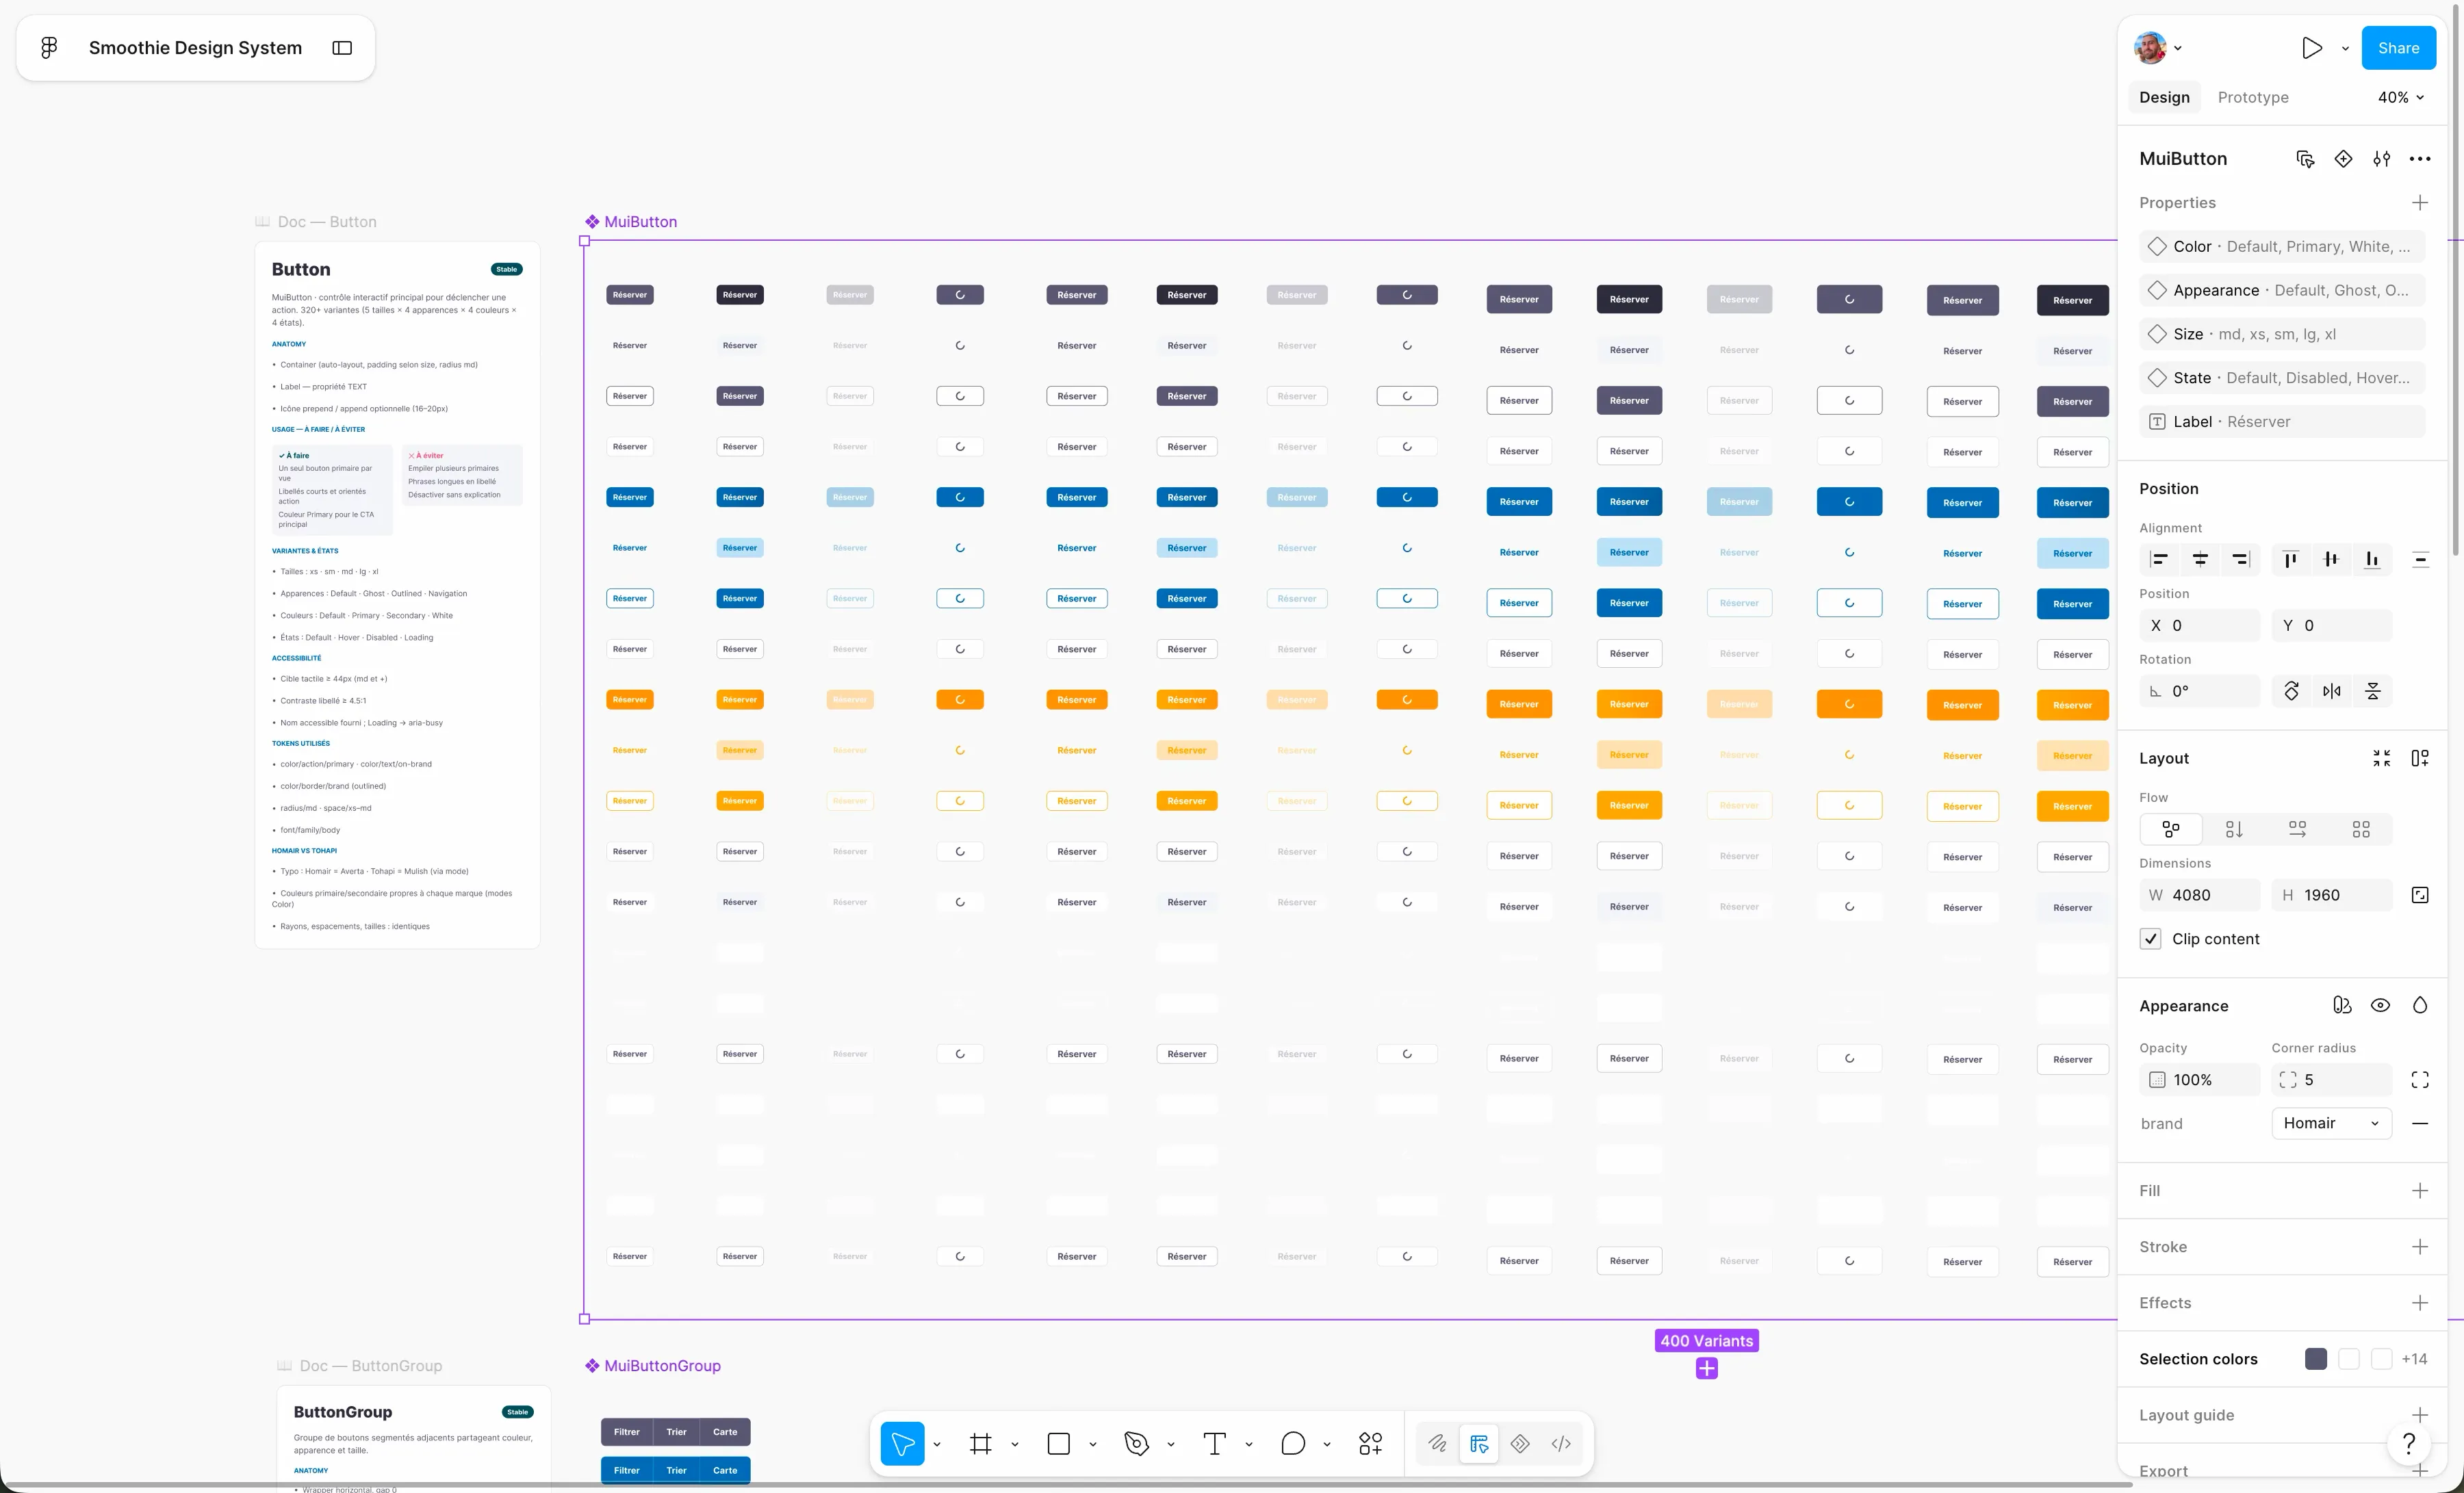Align selection to the top

click(x=2290, y=559)
